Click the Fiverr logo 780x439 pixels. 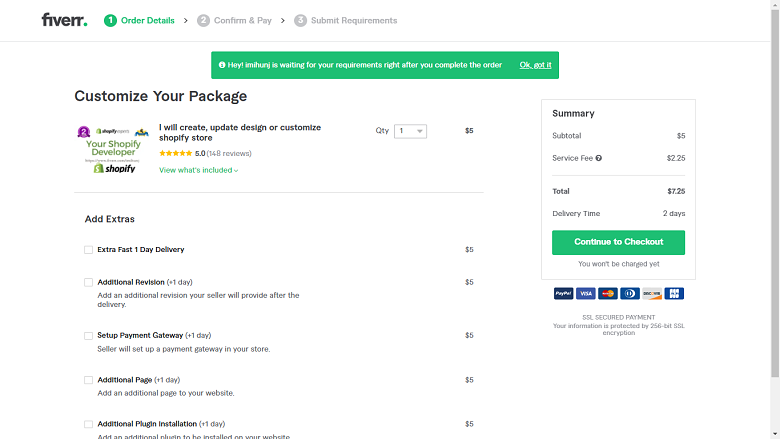64,20
